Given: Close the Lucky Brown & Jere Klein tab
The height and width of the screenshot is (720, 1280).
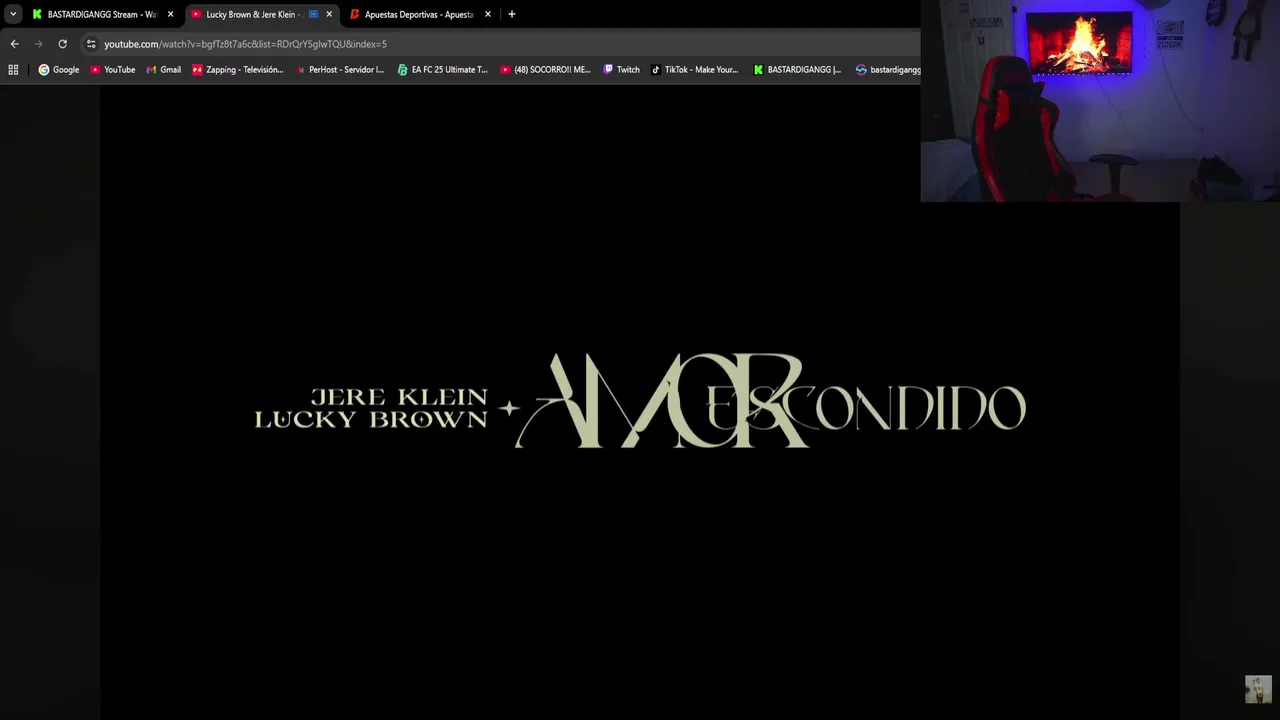Looking at the screenshot, I should [x=329, y=14].
